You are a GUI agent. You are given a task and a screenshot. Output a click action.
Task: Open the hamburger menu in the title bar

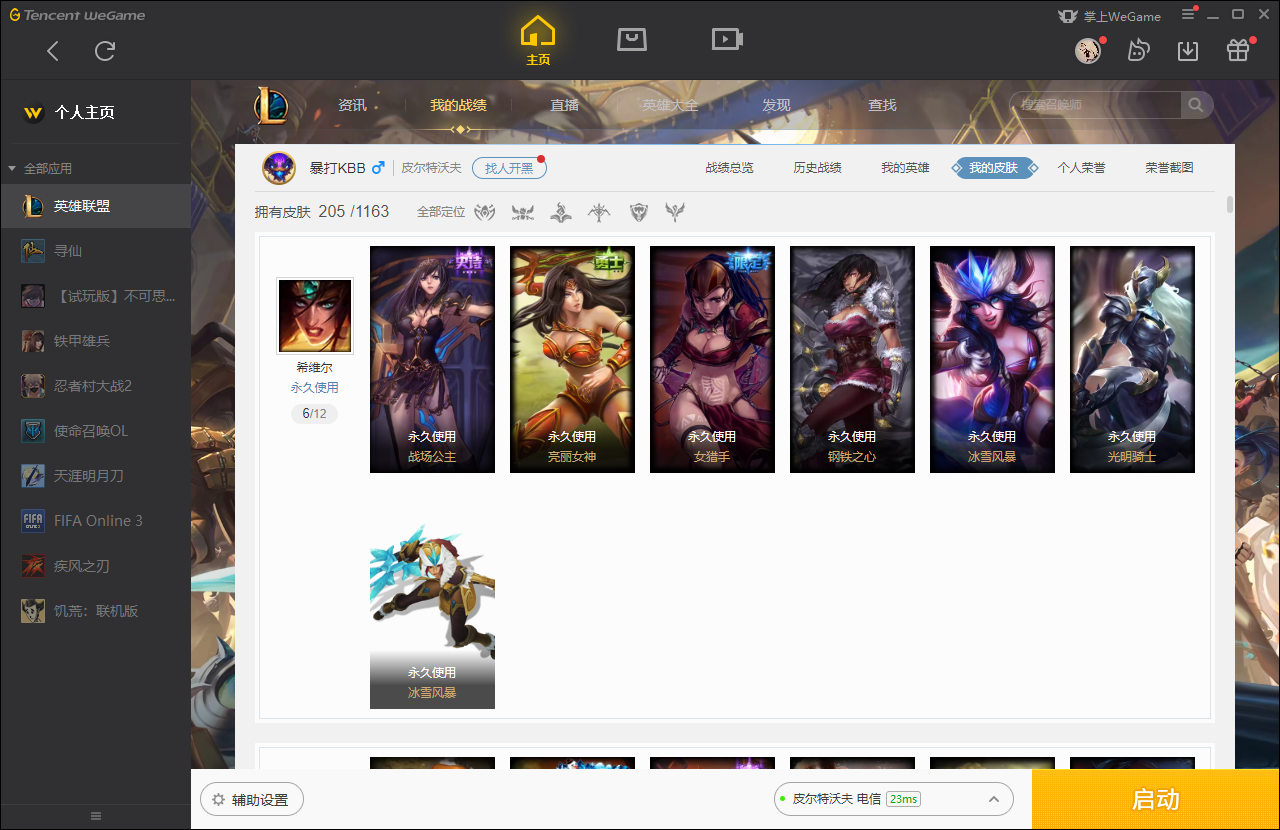coord(1188,14)
